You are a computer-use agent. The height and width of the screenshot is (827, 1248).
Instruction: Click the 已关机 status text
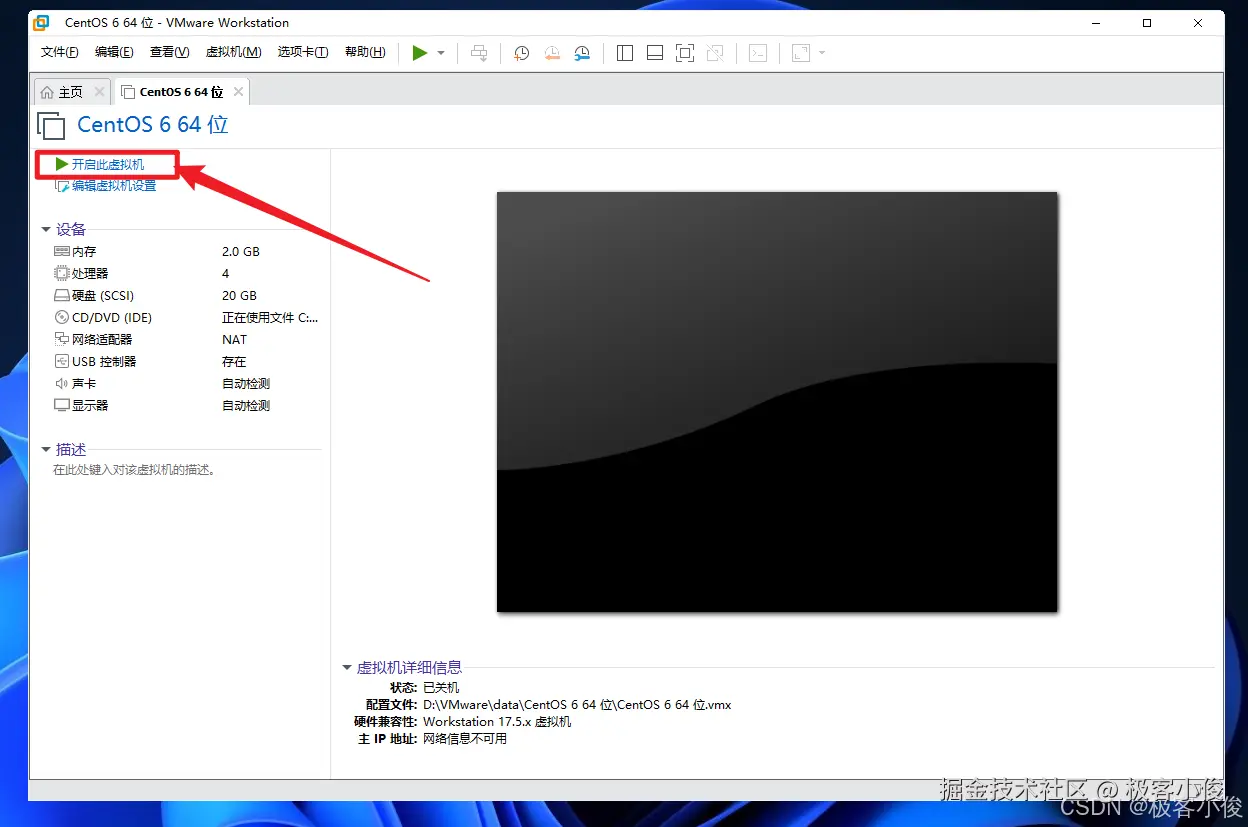point(441,688)
